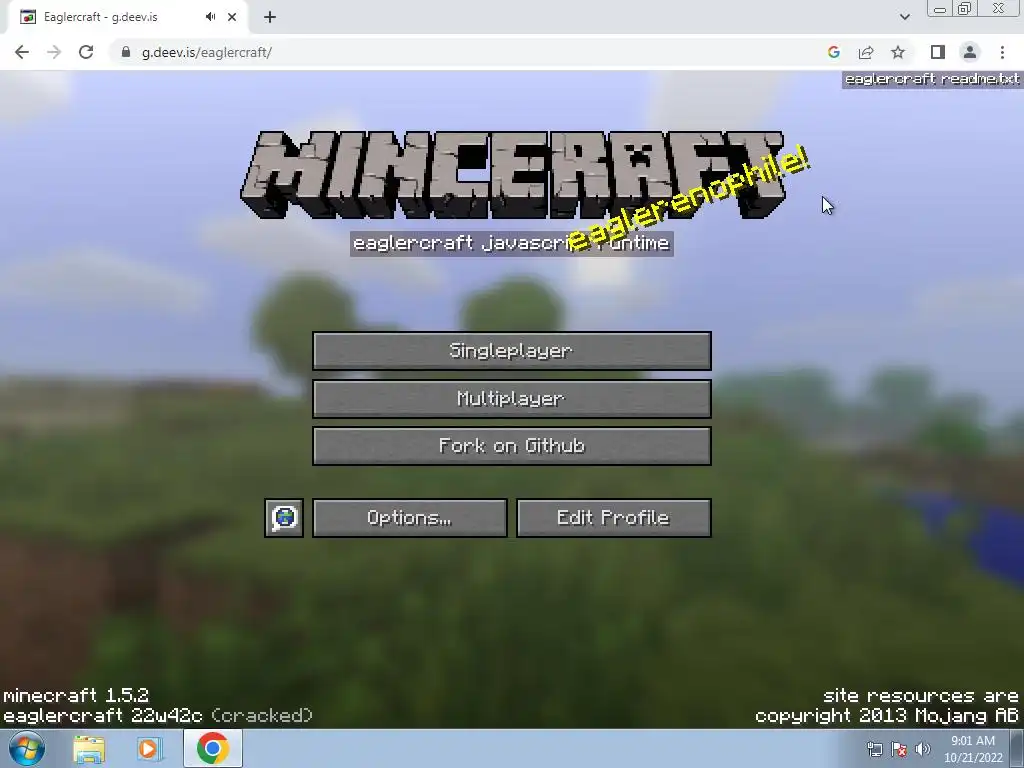
Task: Click the Chrome taskbar icon
Action: pyautogui.click(x=212, y=748)
